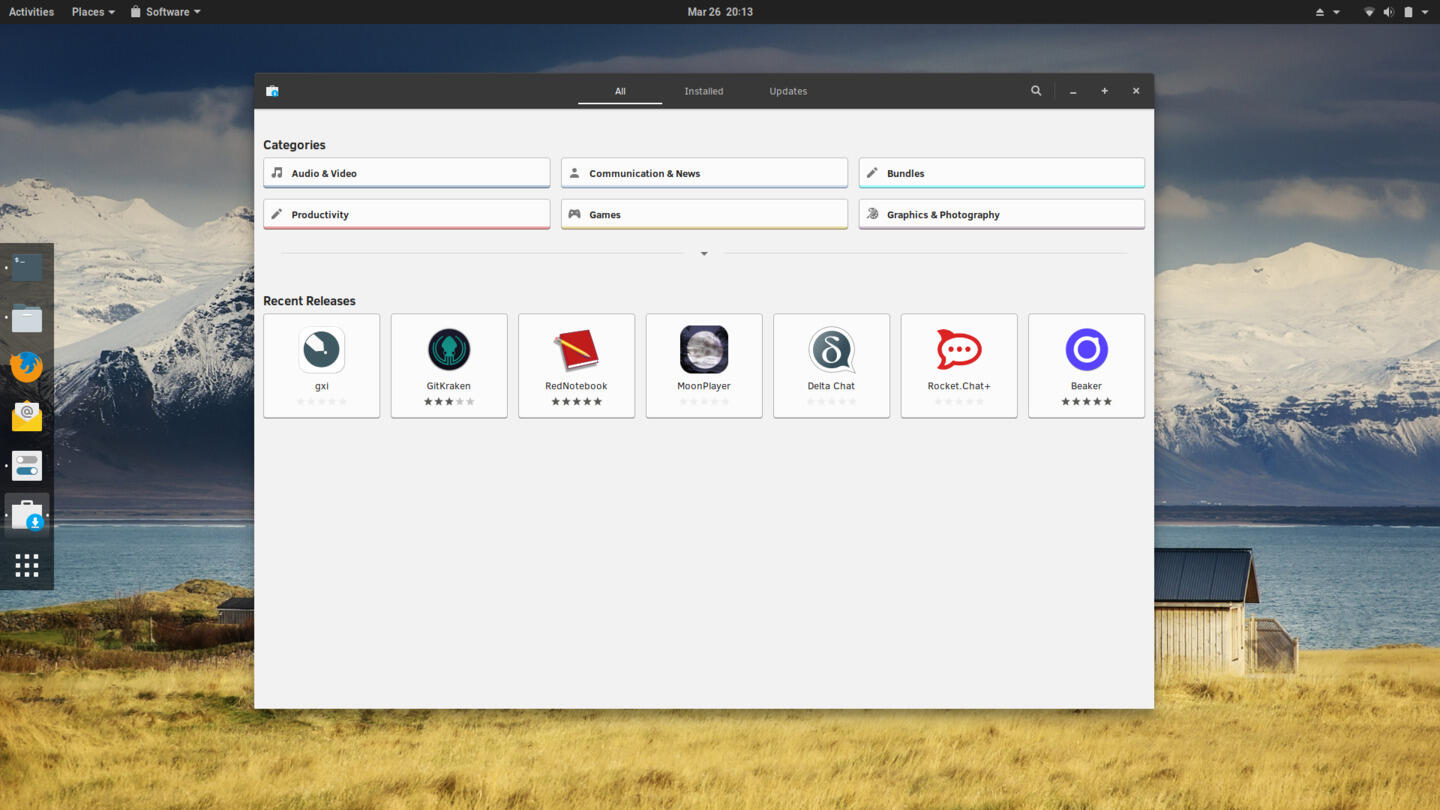Open the Tweaks toggle-switch icon in the dock
Image resolution: width=1440 pixels, height=810 pixels.
27,466
